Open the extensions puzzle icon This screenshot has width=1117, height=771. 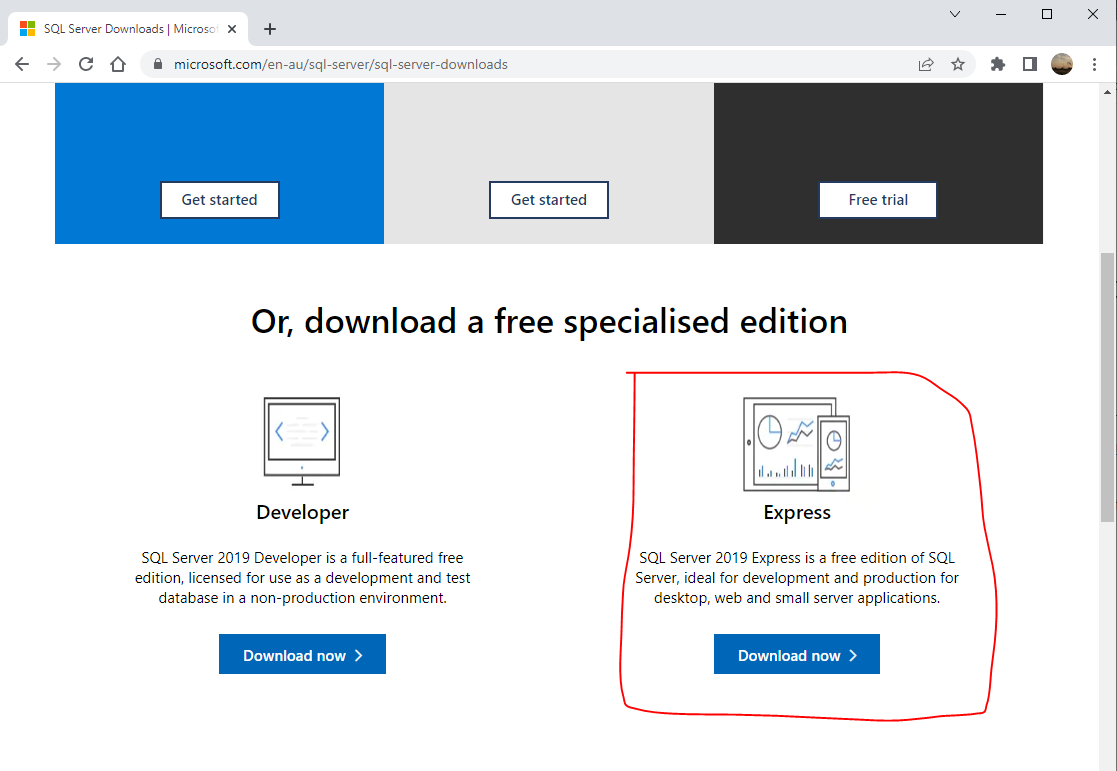click(x=998, y=64)
